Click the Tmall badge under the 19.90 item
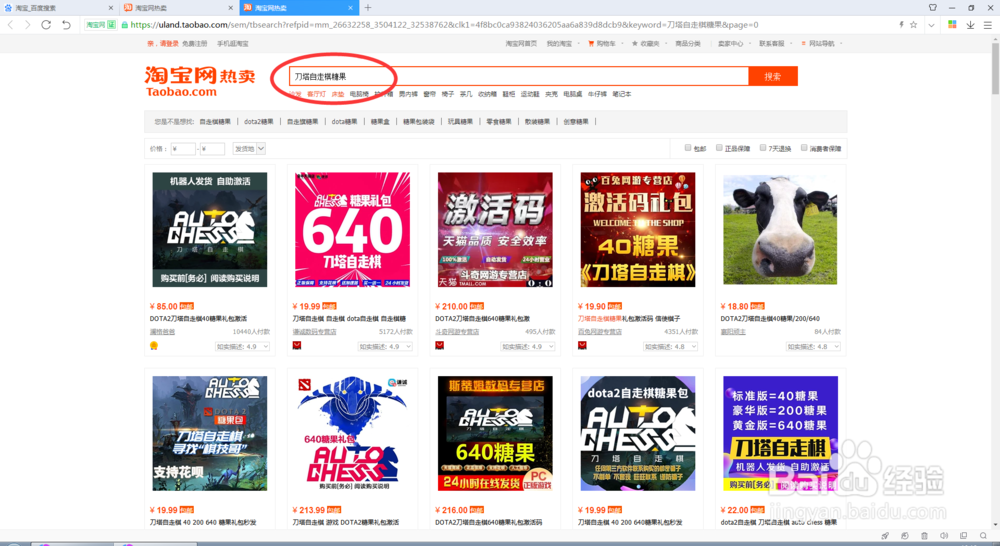 [582, 346]
